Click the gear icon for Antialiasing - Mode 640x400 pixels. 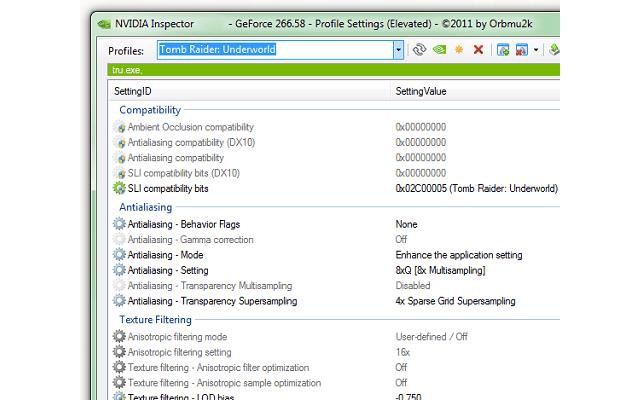(119, 255)
